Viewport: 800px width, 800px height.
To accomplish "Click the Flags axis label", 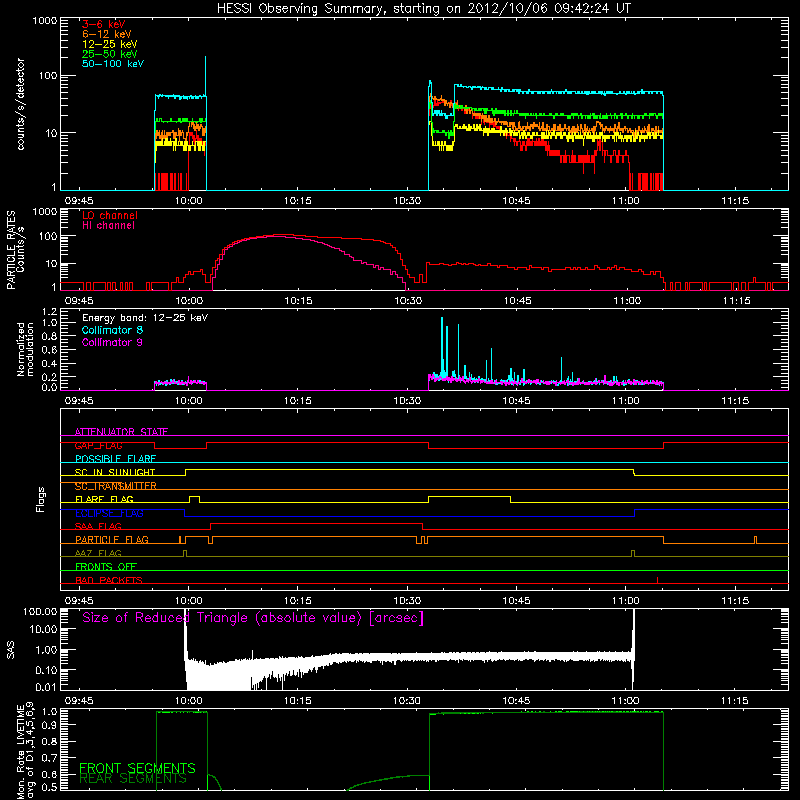I will point(41,499).
